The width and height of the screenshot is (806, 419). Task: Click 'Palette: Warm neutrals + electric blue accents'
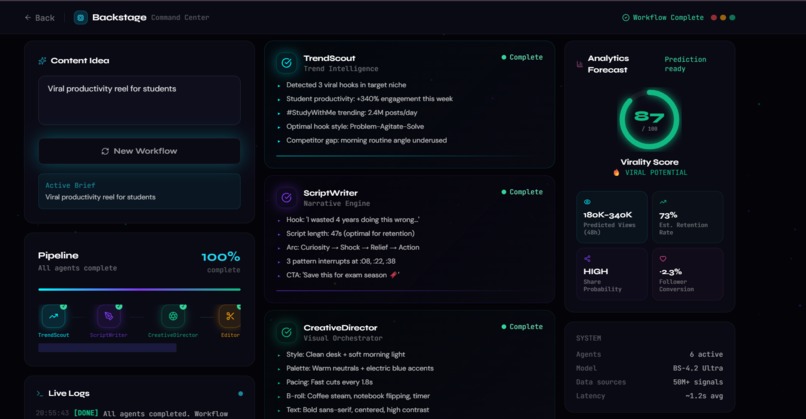360,368
